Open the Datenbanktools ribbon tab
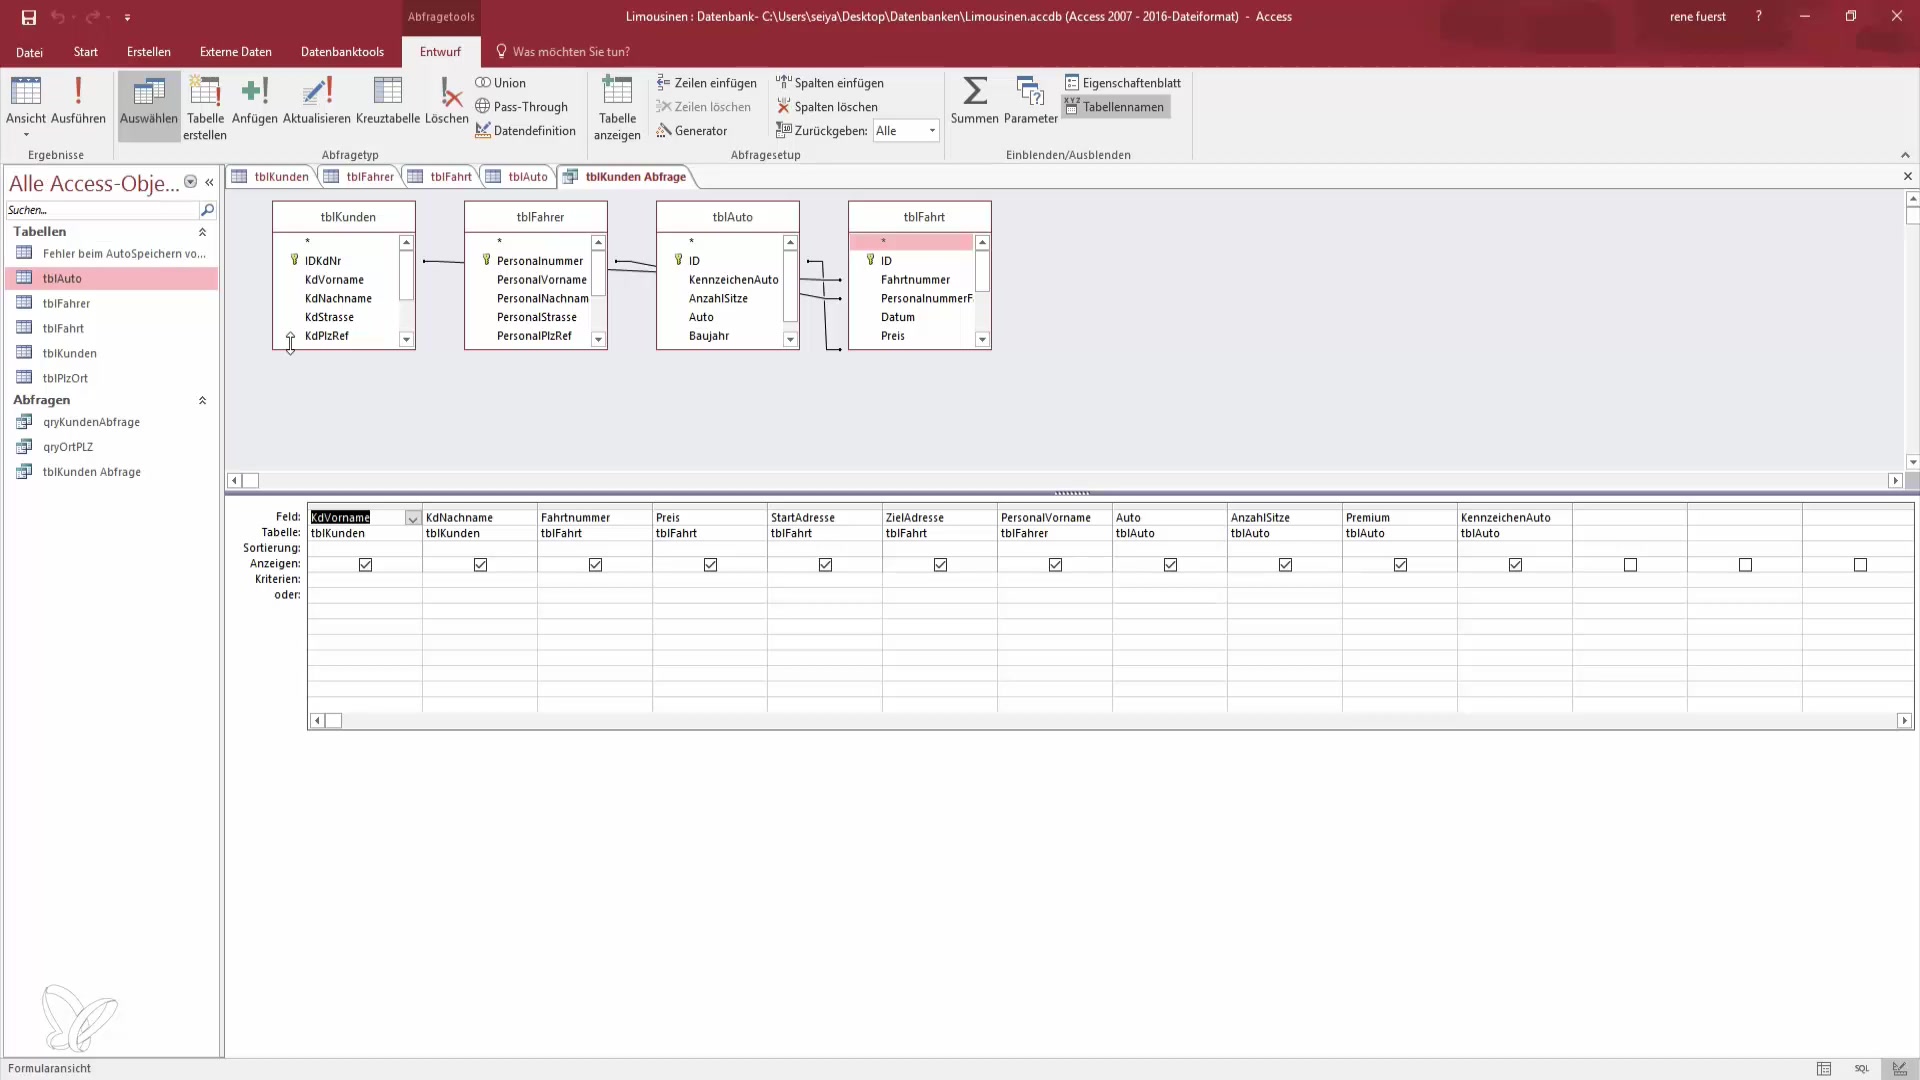 pos(342,52)
